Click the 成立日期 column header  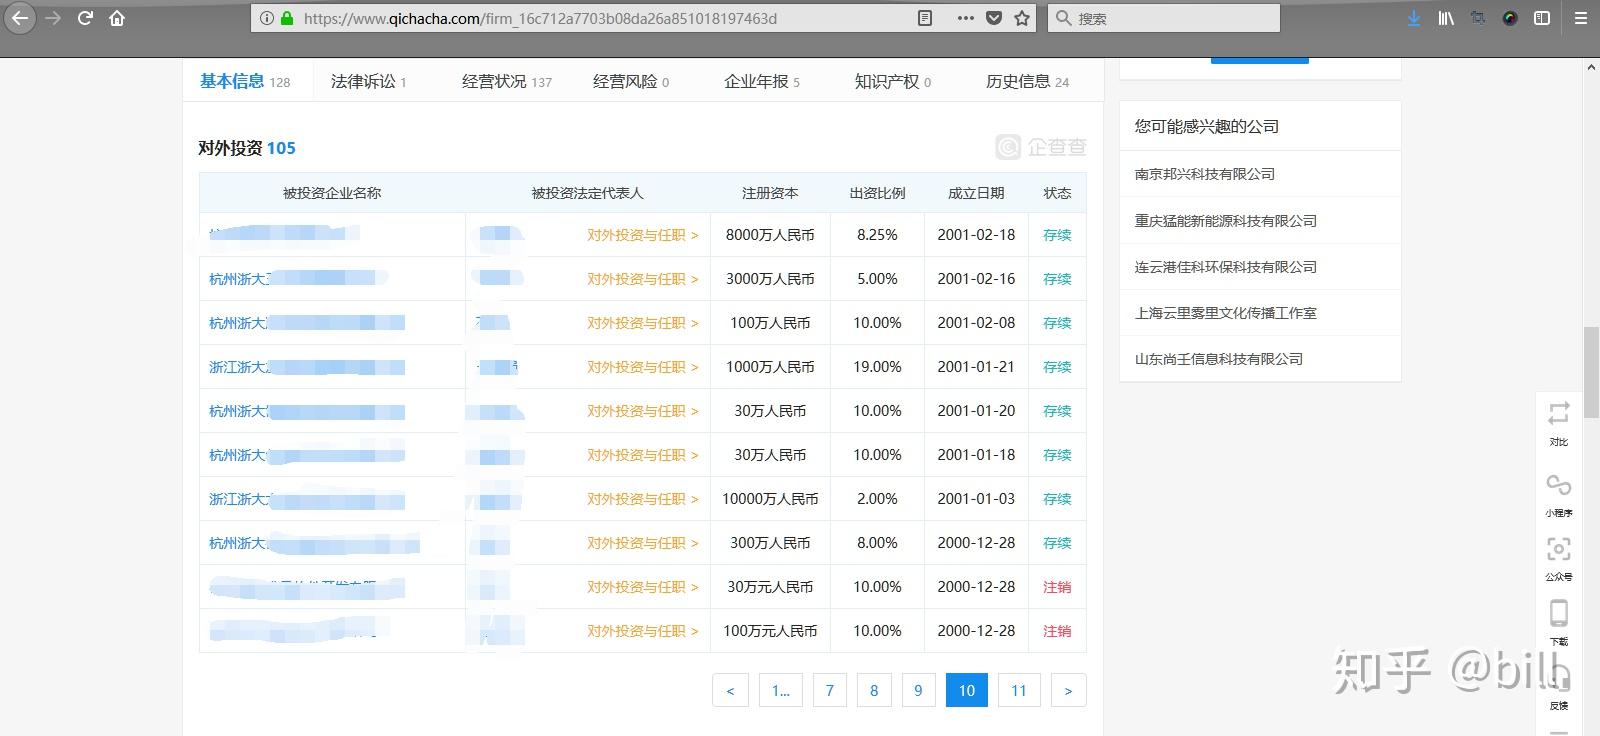[x=976, y=193]
